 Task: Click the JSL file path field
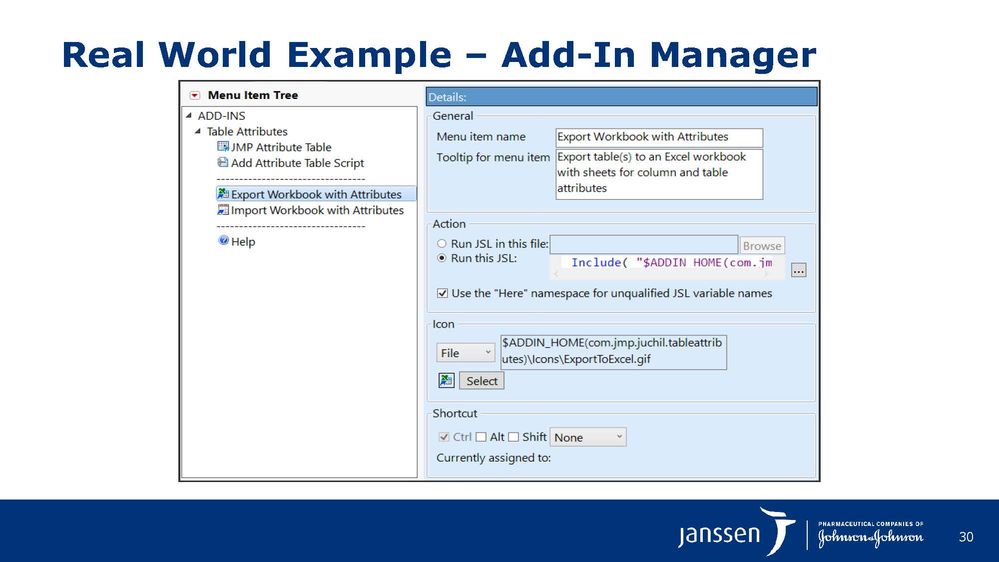point(643,245)
